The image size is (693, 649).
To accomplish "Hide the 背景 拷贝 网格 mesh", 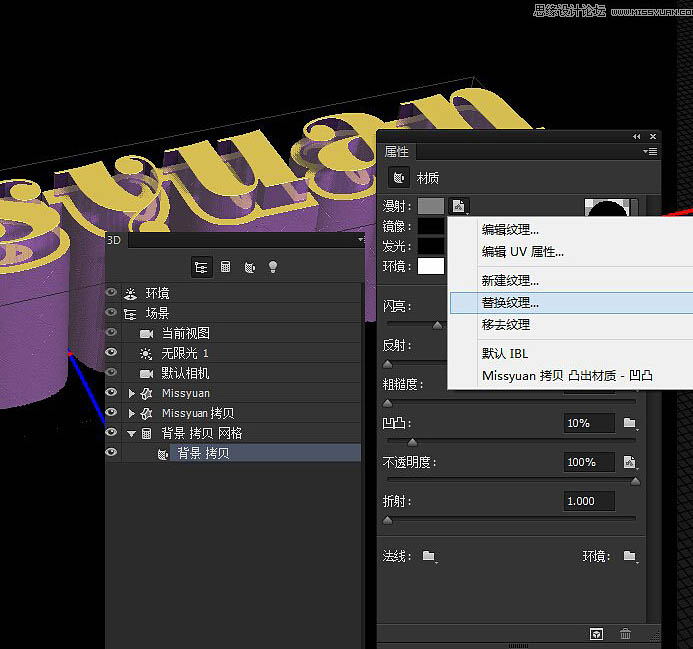I will [111, 432].
